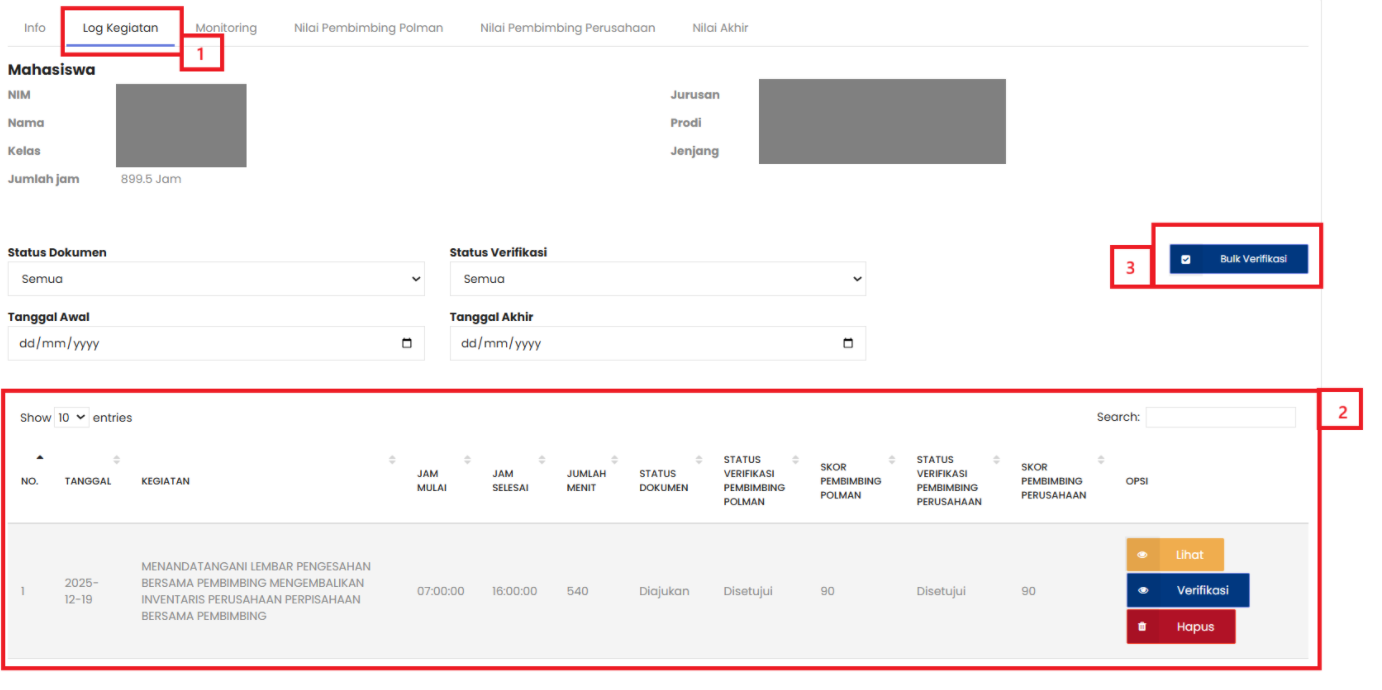
Task: Click the eye icon on Verifikasi button
Action: point(1142,590)
